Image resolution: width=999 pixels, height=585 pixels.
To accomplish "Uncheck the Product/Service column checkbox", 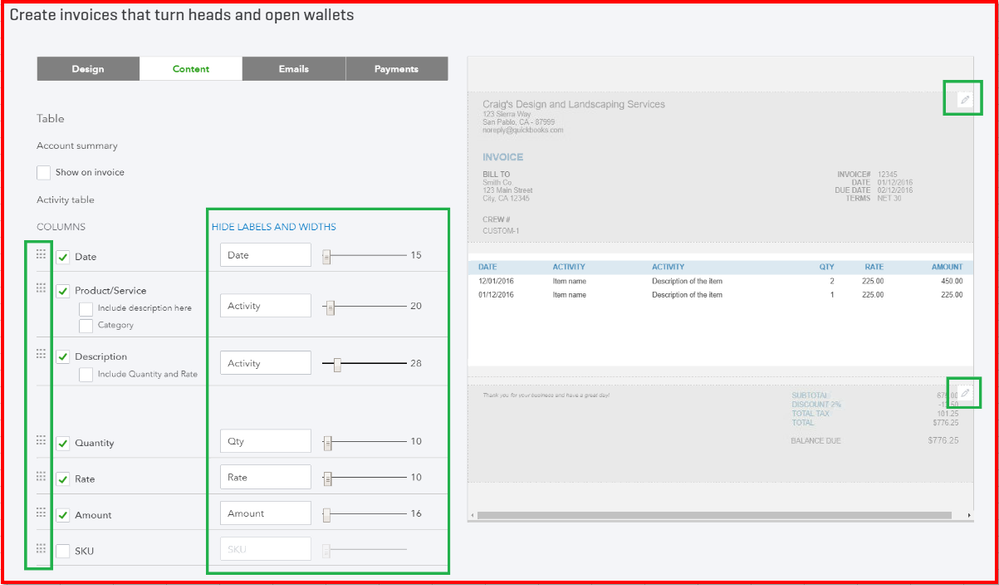I will click(62, 291).
